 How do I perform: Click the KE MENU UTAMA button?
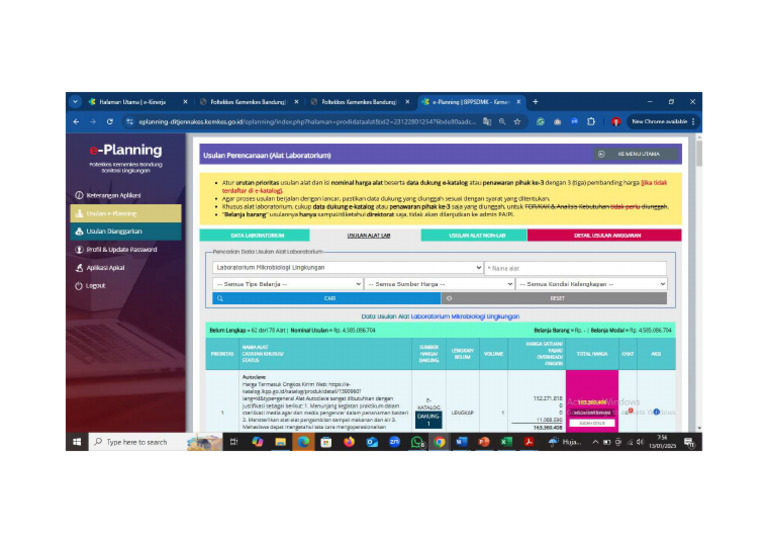[636, 154]
